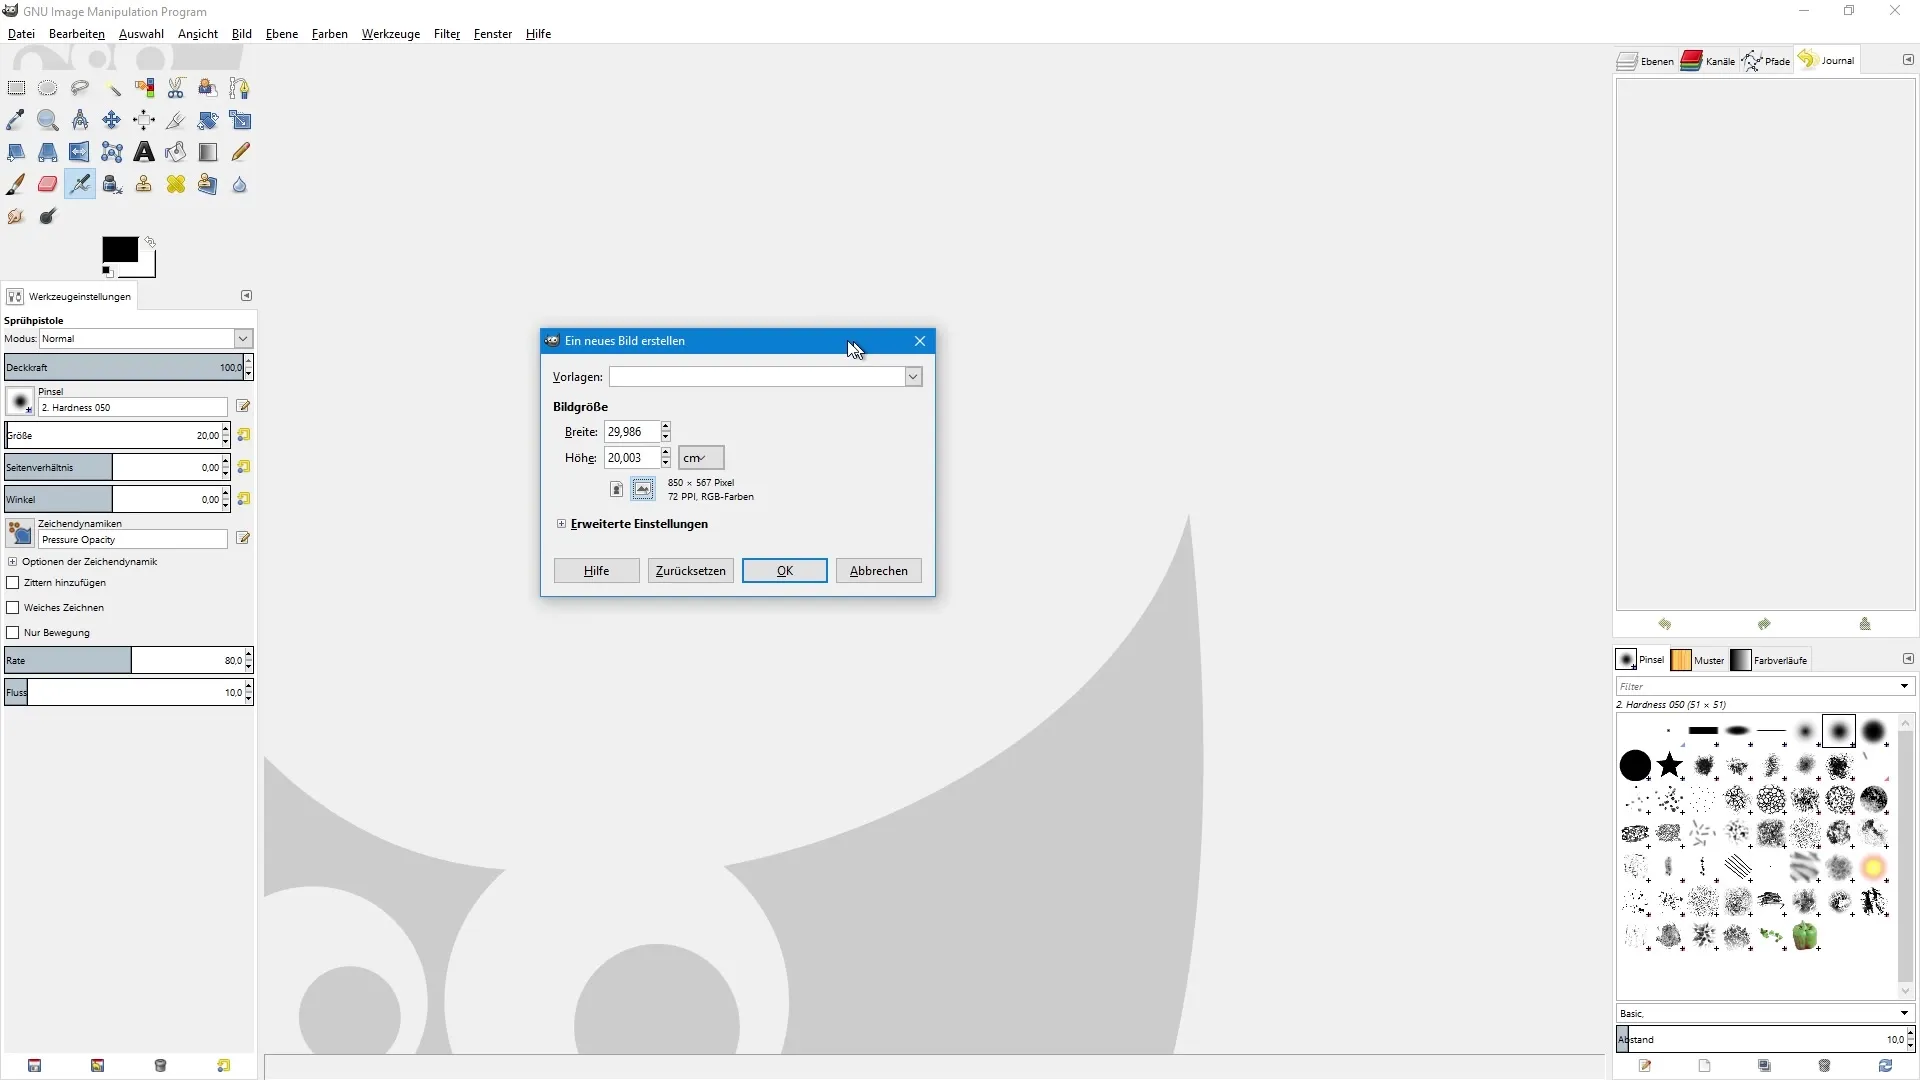Enable Zittern hinzufügen checkbox
The image size is (1920, 1080).
[x=13, y=582]
